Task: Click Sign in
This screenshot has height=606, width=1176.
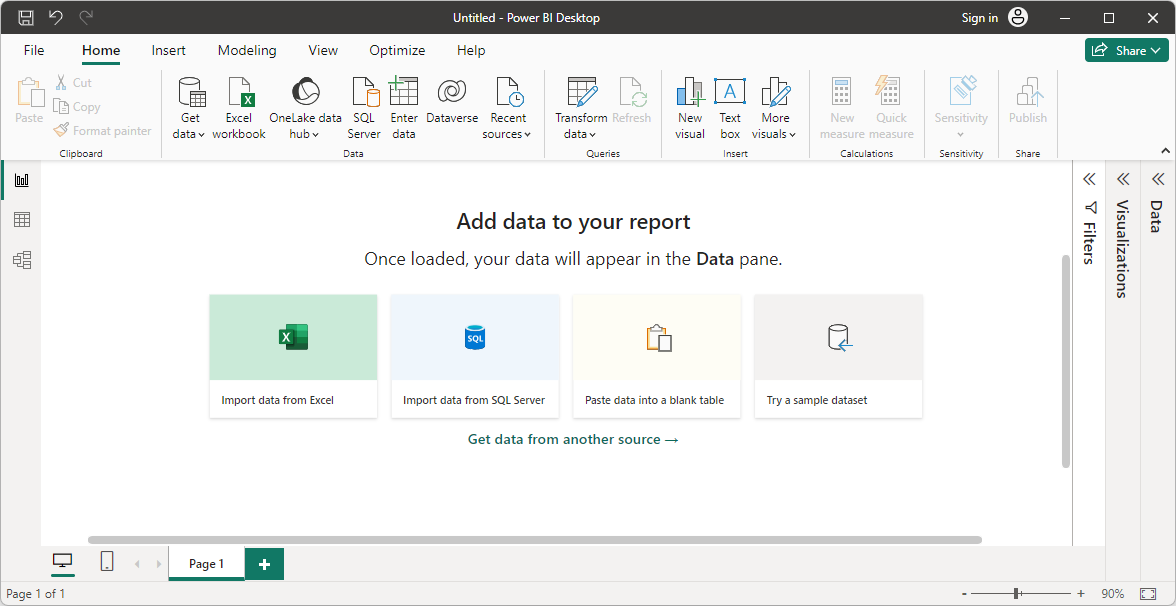Action: tap(980, 17)
